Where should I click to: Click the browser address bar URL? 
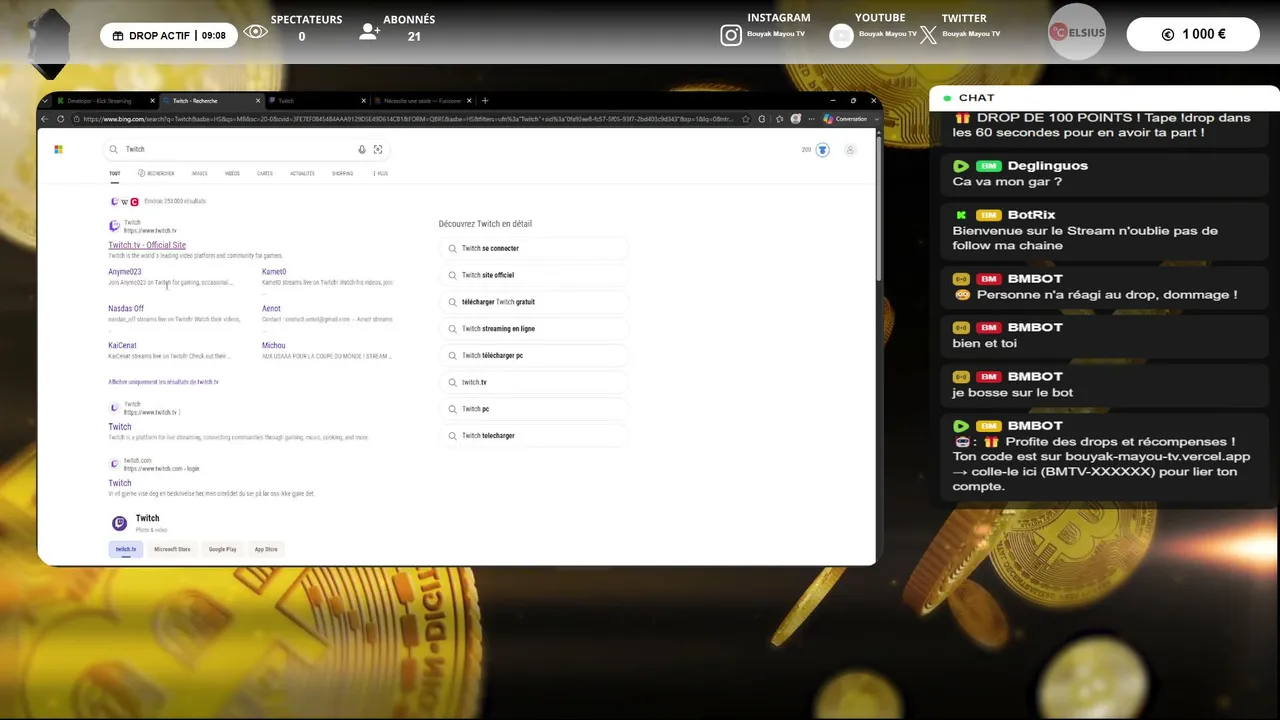tap(408, 119)
